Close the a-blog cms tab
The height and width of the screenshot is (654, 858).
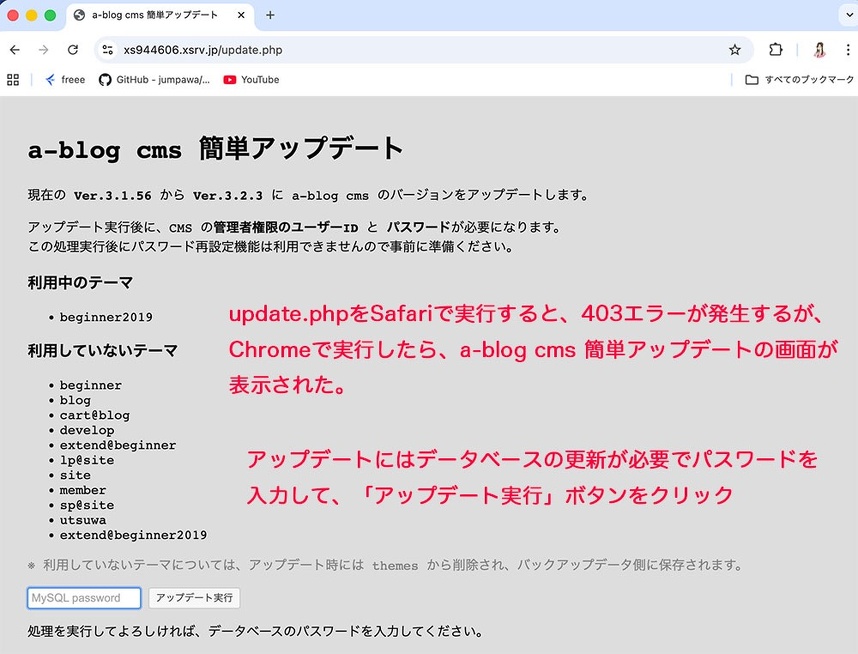[240, 15]
